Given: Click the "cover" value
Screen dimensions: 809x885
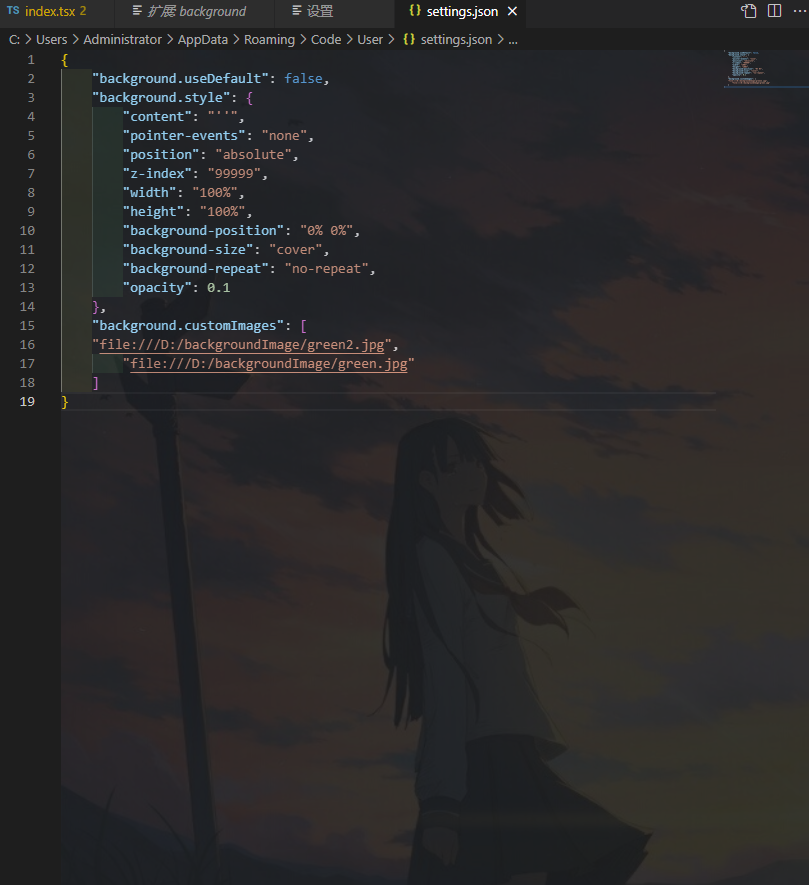Looking at the screenshot, I should click(295, 250).
